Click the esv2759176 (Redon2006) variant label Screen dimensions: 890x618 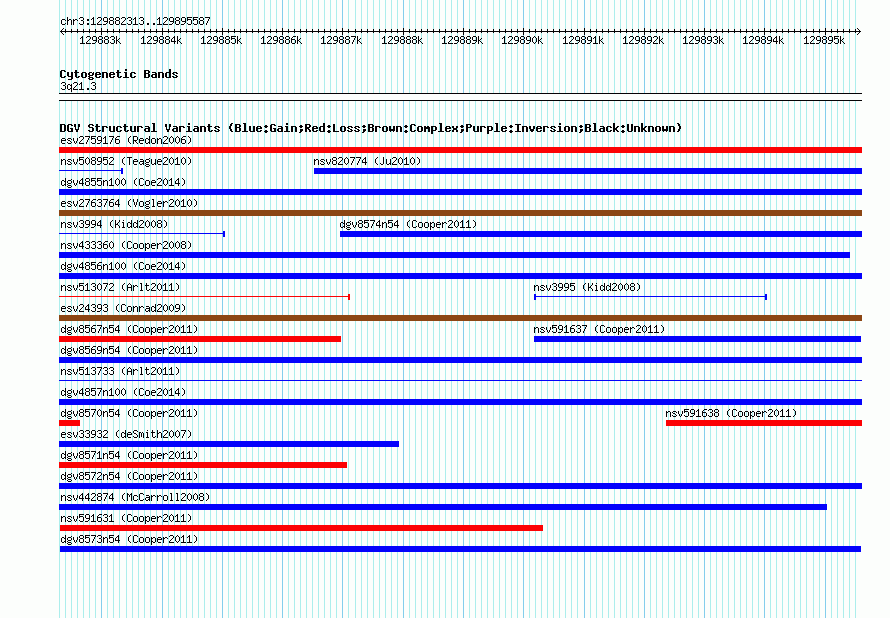(x=126, y=140)
